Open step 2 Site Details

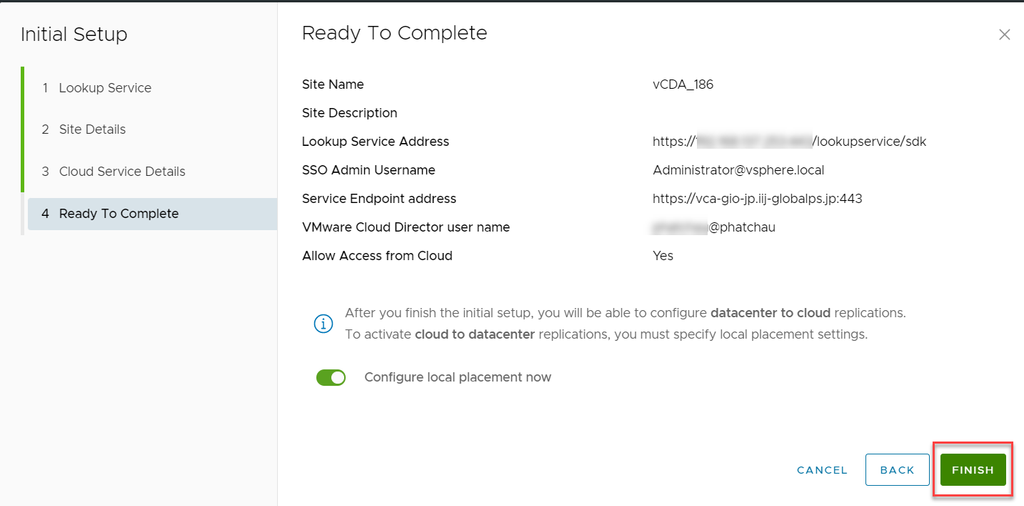(92, 130)
